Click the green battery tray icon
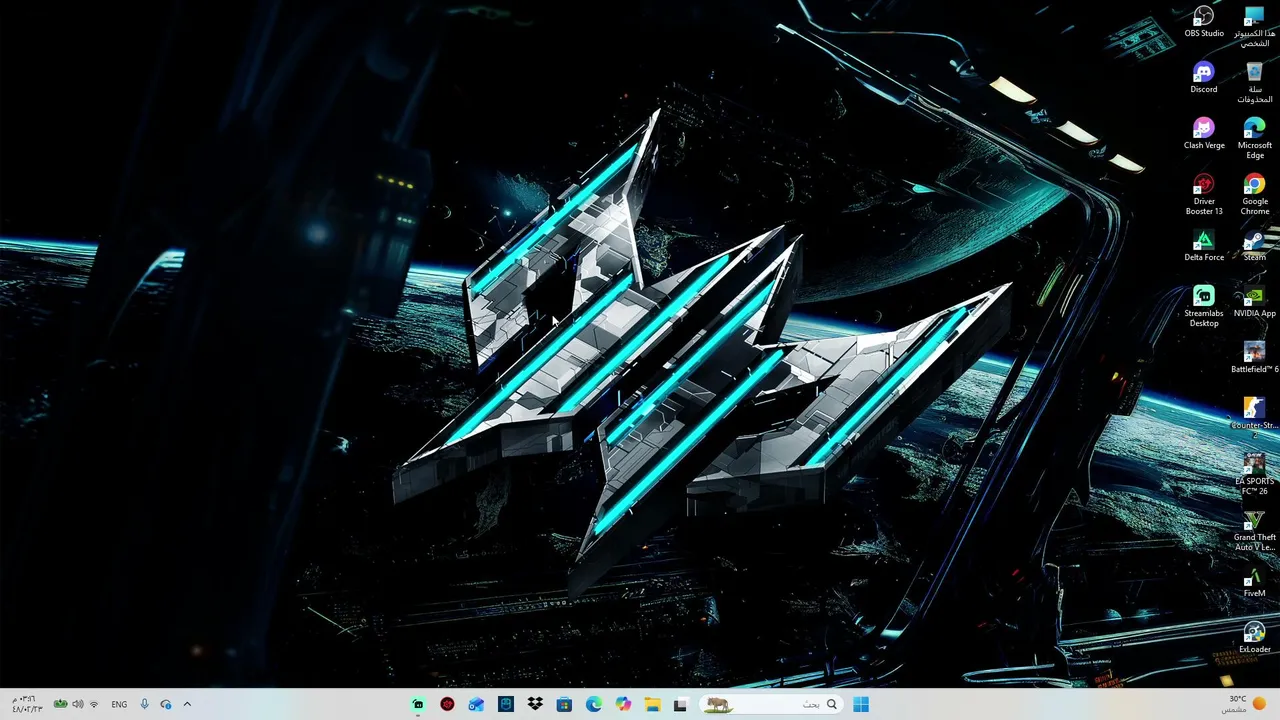This screenshot has width=1280, height=720. point(61,704)
